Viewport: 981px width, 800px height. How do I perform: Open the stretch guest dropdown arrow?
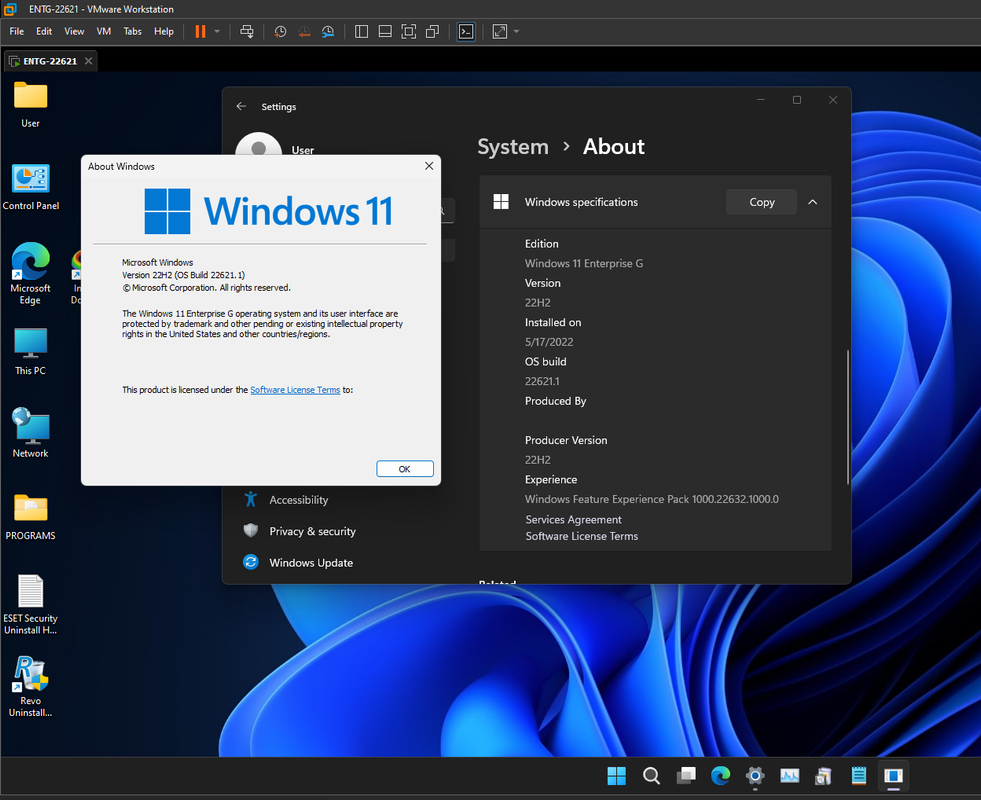coord(516,31)
